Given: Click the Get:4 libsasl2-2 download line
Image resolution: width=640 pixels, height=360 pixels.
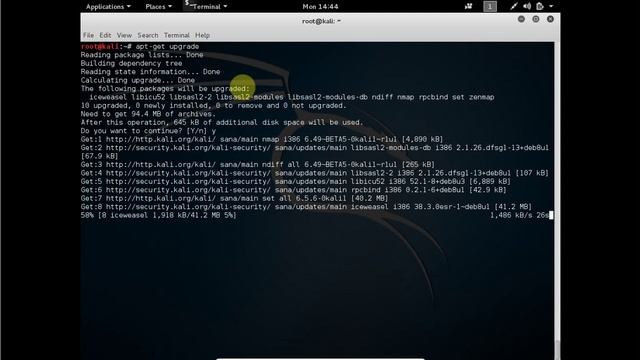Looking at the screenshot, I should pos(315,173).
